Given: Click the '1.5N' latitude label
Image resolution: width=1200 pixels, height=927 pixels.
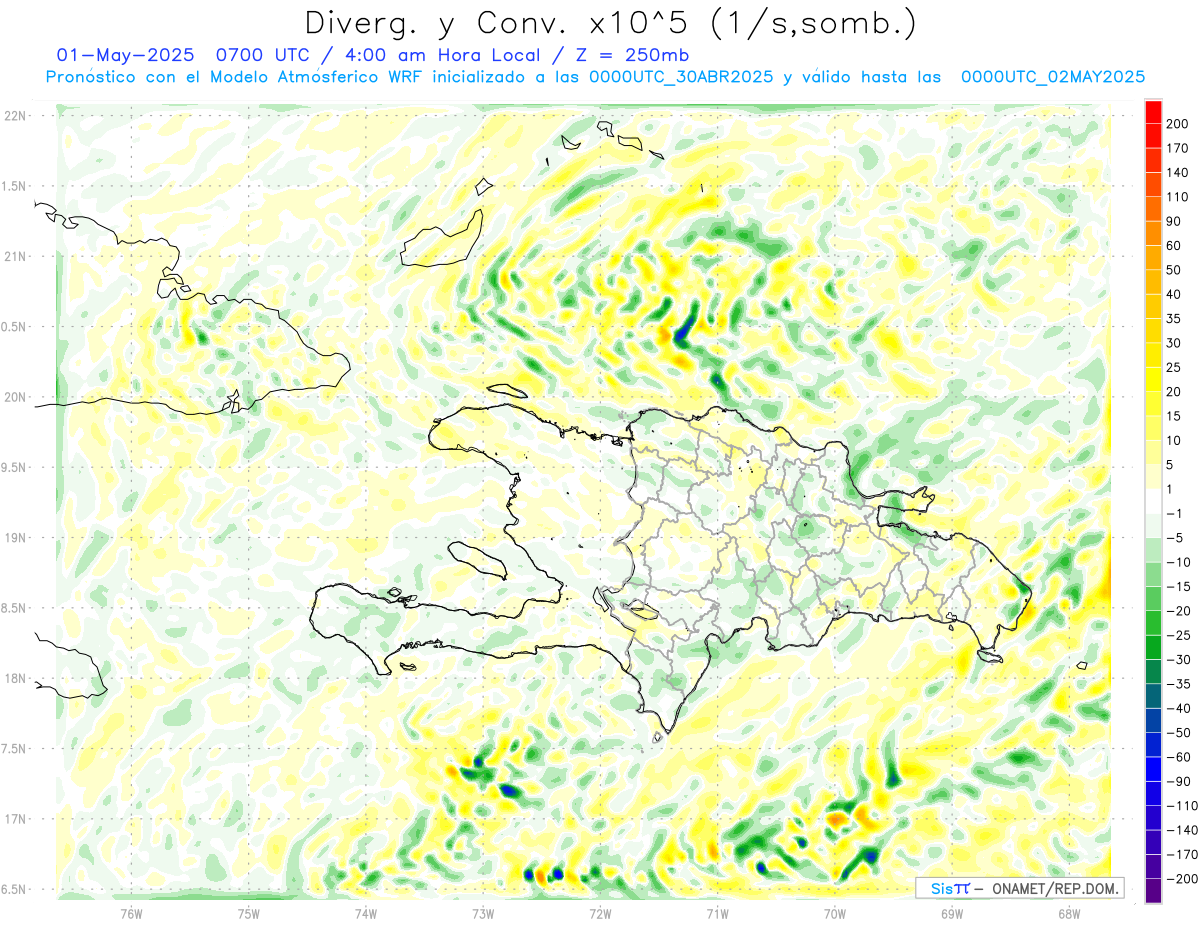Looking at the screenshot, I should (x=14, y=186).
